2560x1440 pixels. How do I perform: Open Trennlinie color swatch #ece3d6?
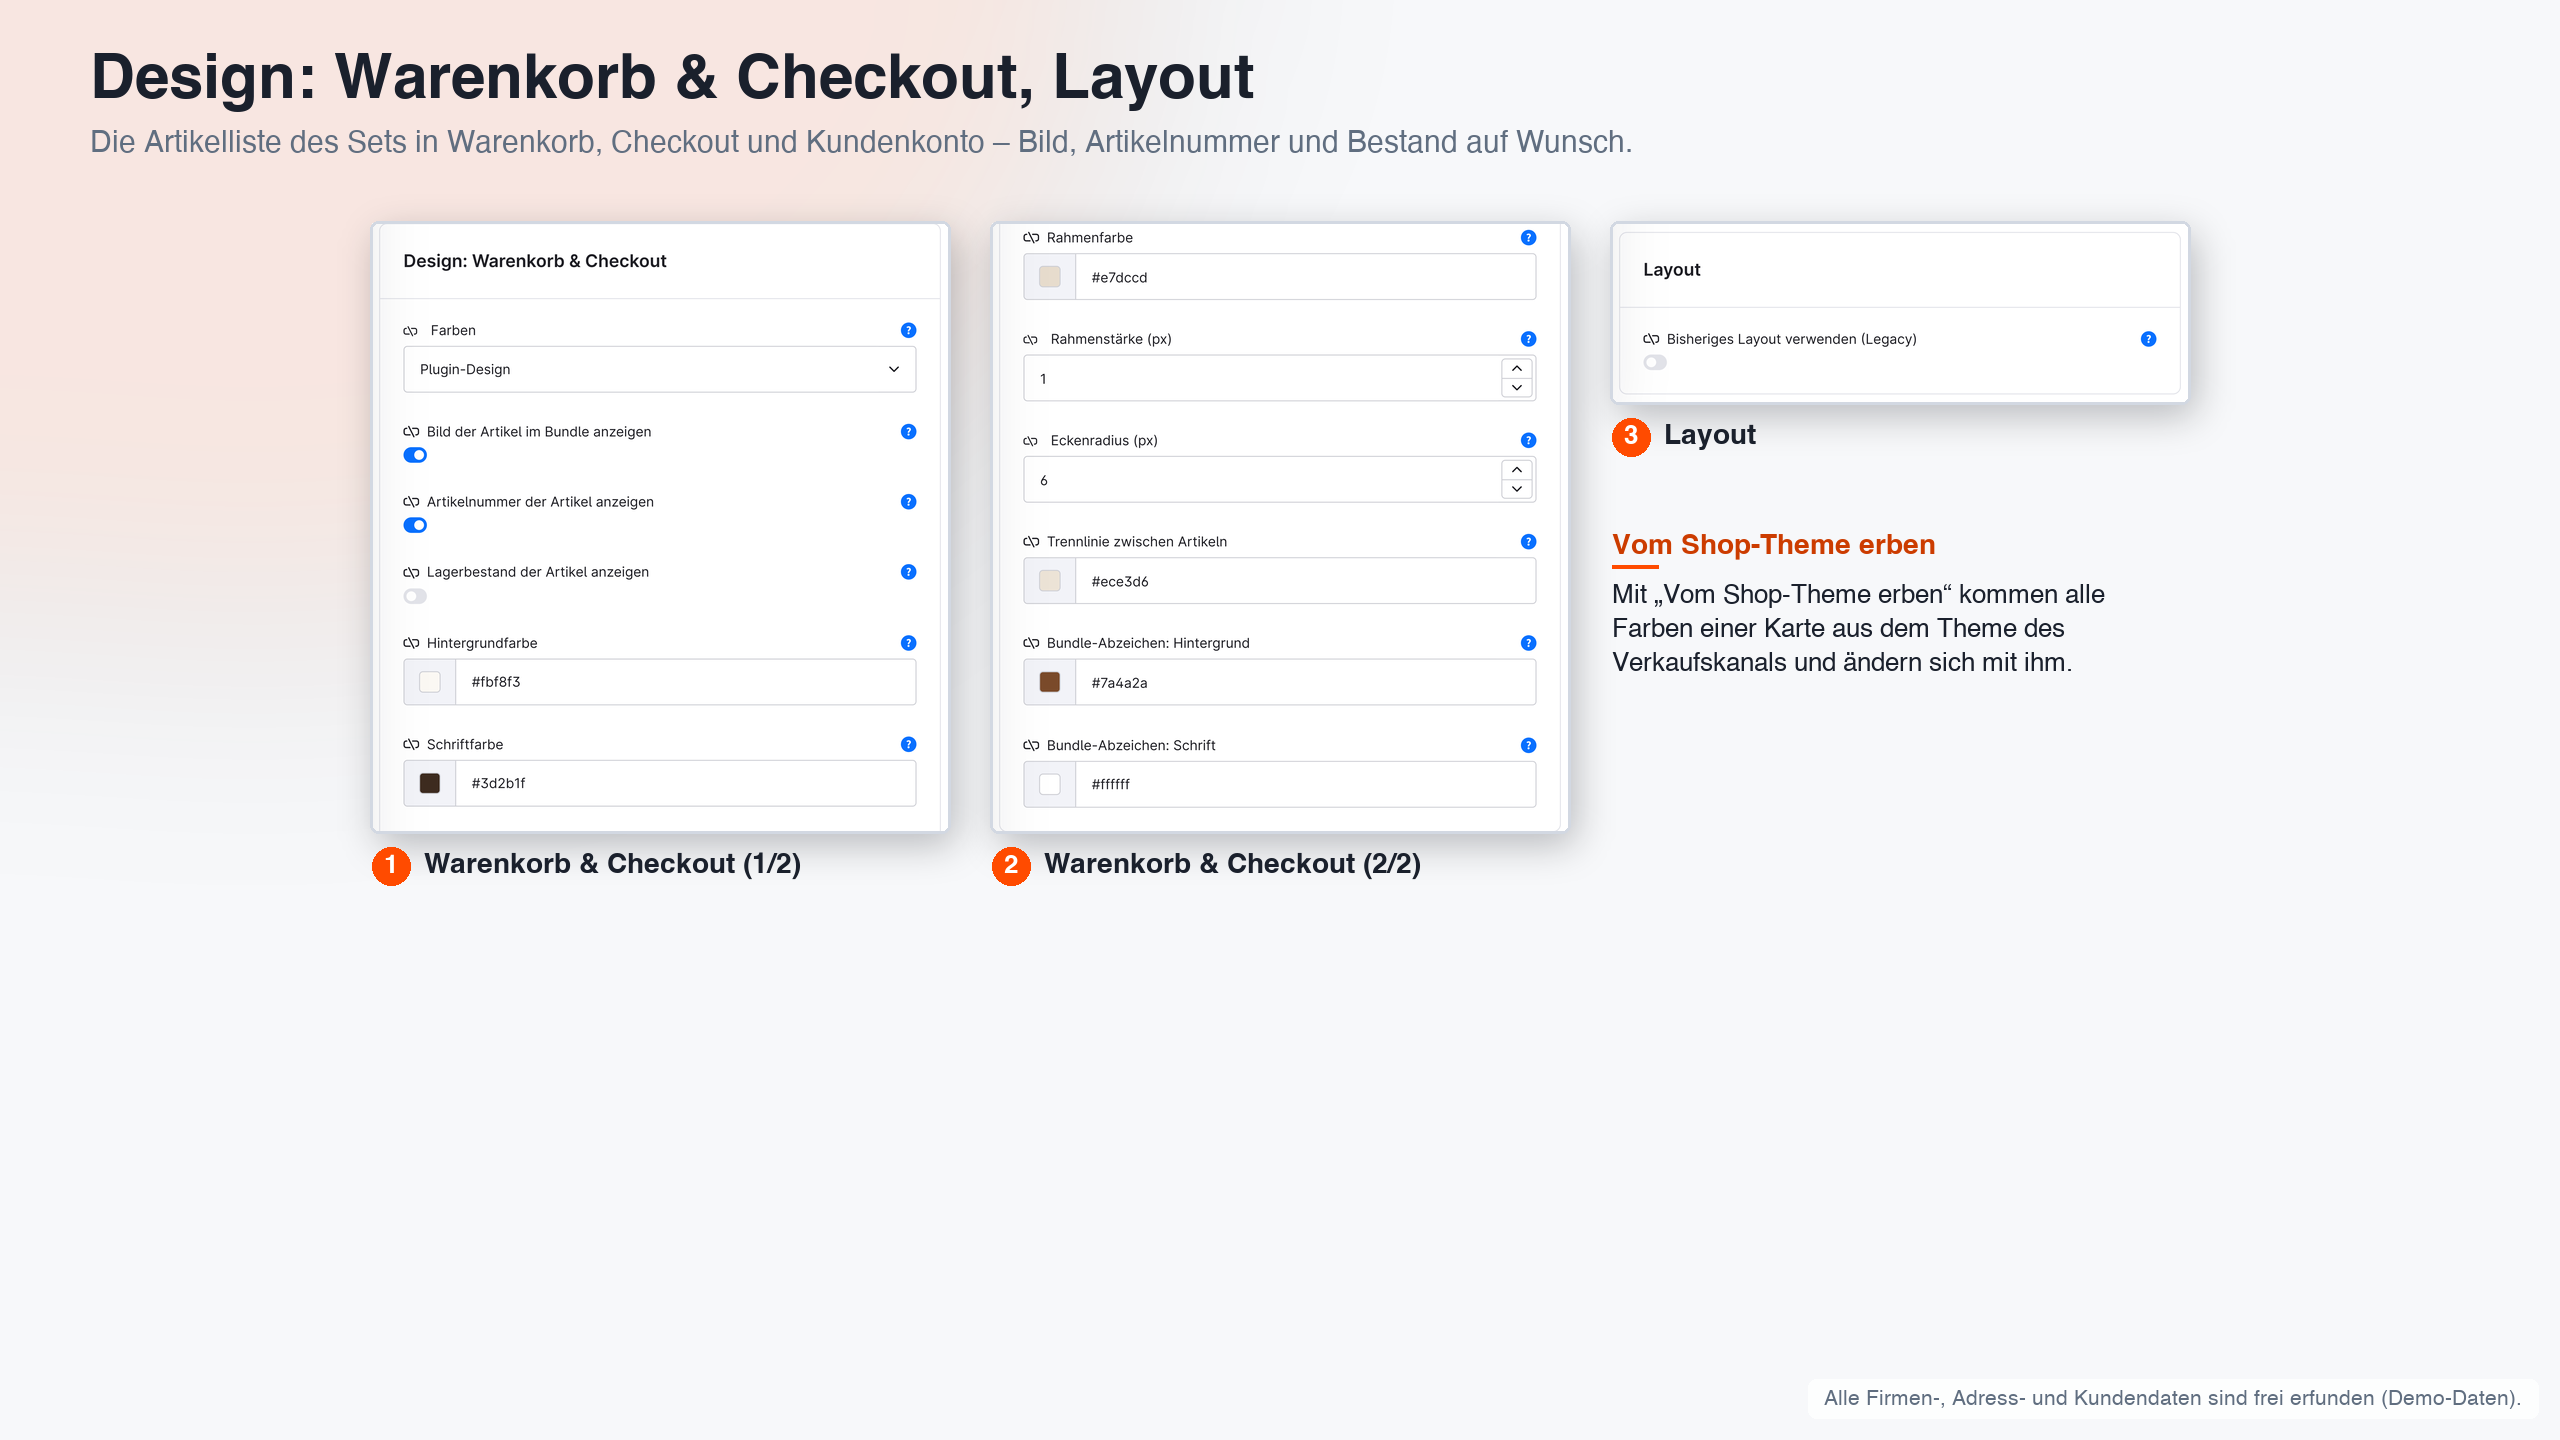(1050, 581)
